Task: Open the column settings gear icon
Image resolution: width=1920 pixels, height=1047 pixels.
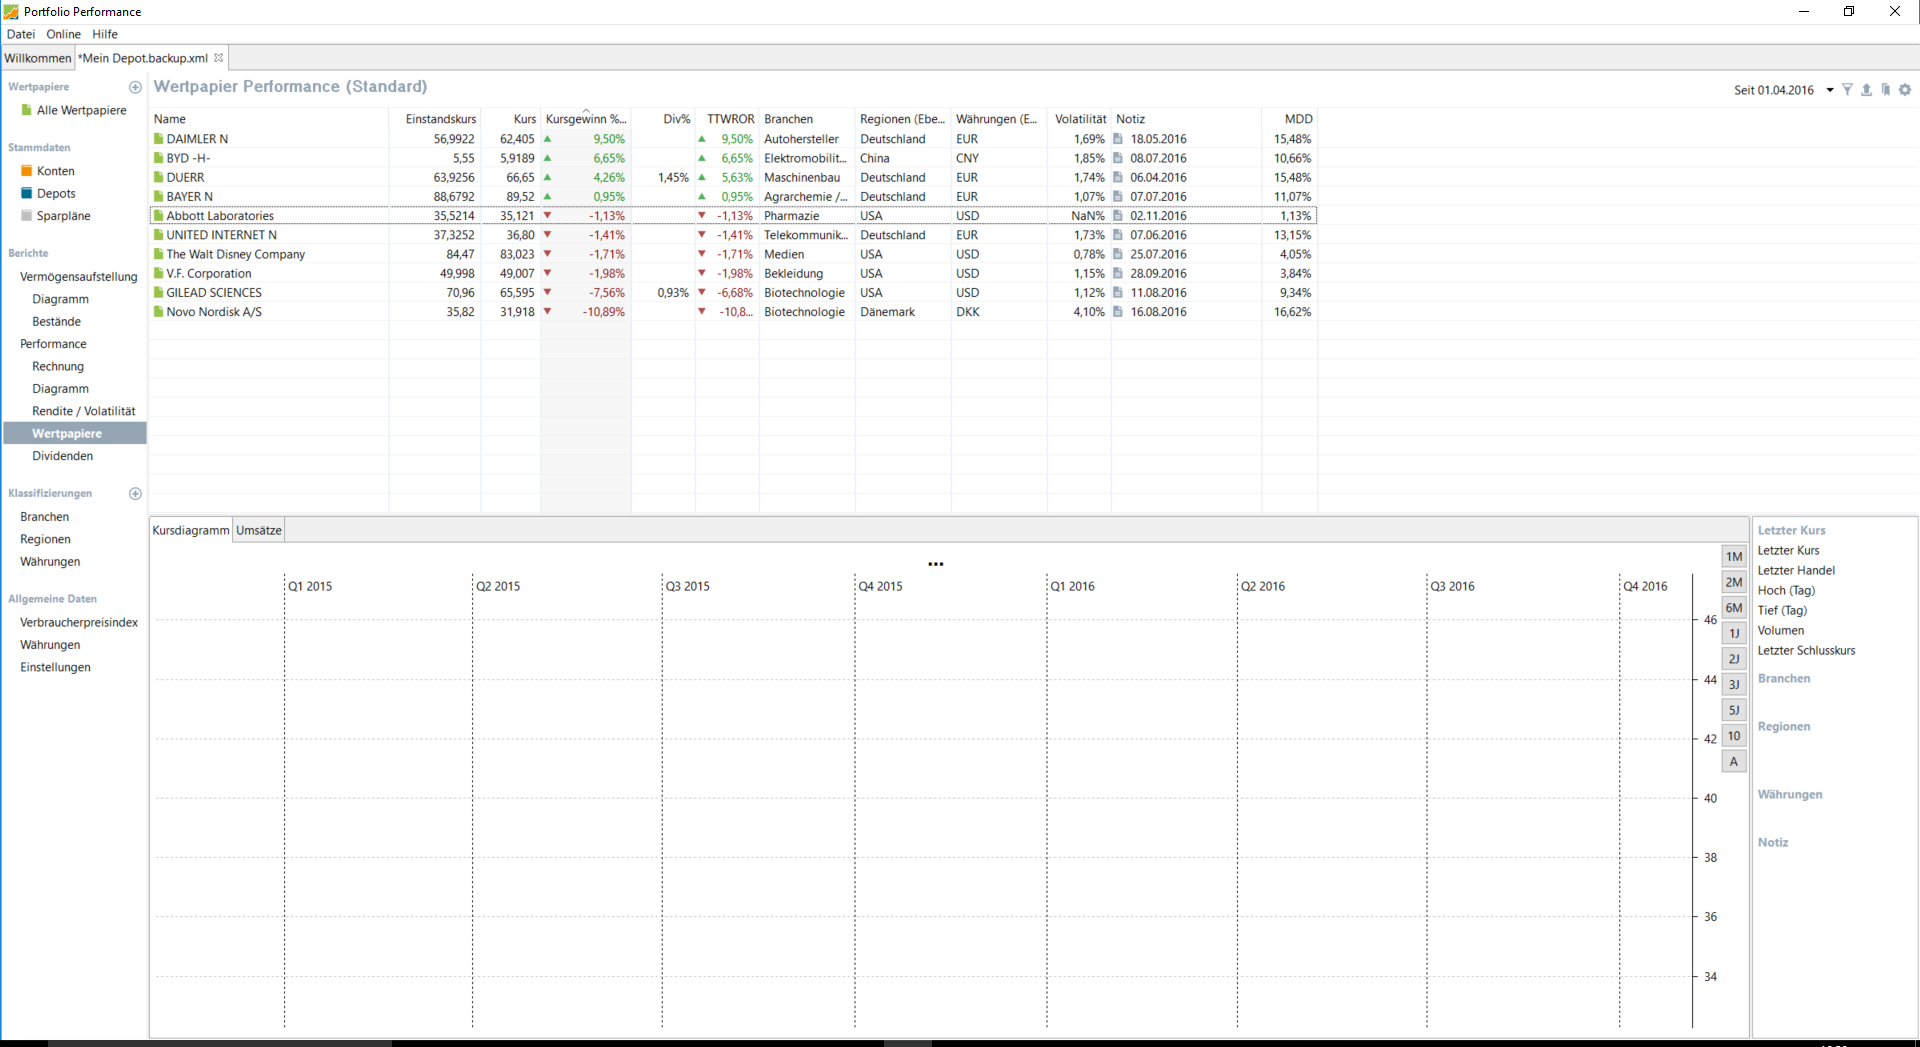Action: tap(1905, 90)
